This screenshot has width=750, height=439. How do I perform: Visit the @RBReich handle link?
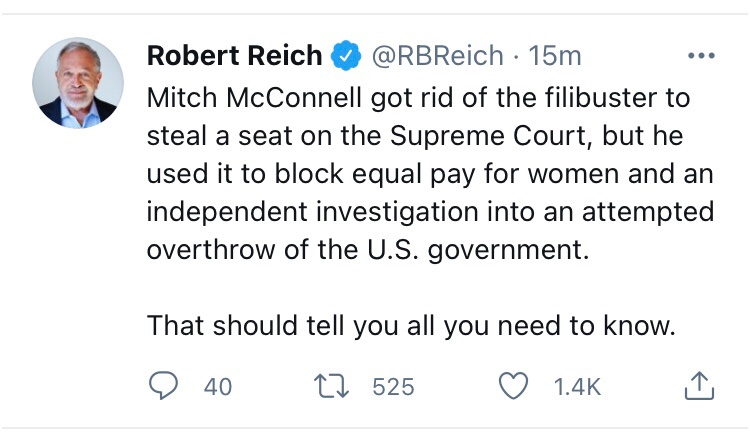click(438, 57)
